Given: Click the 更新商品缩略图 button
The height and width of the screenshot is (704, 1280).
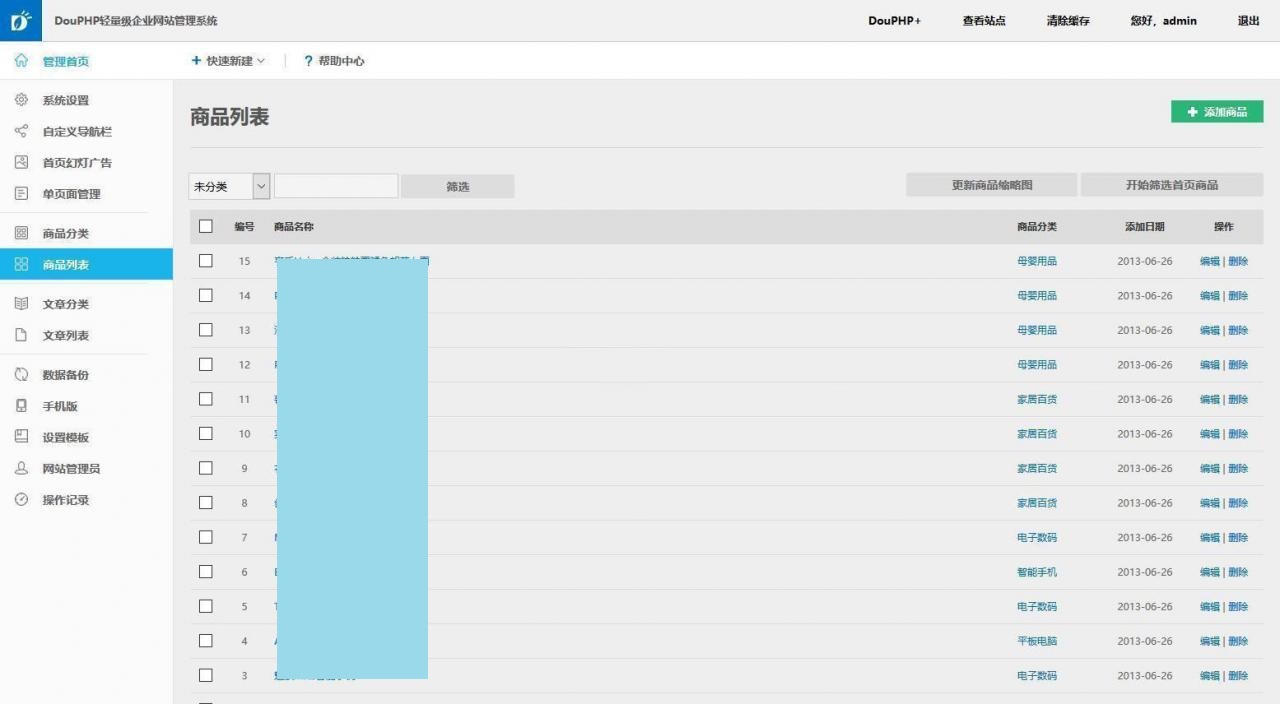Looking at the screenshot, I should point(992,185).
